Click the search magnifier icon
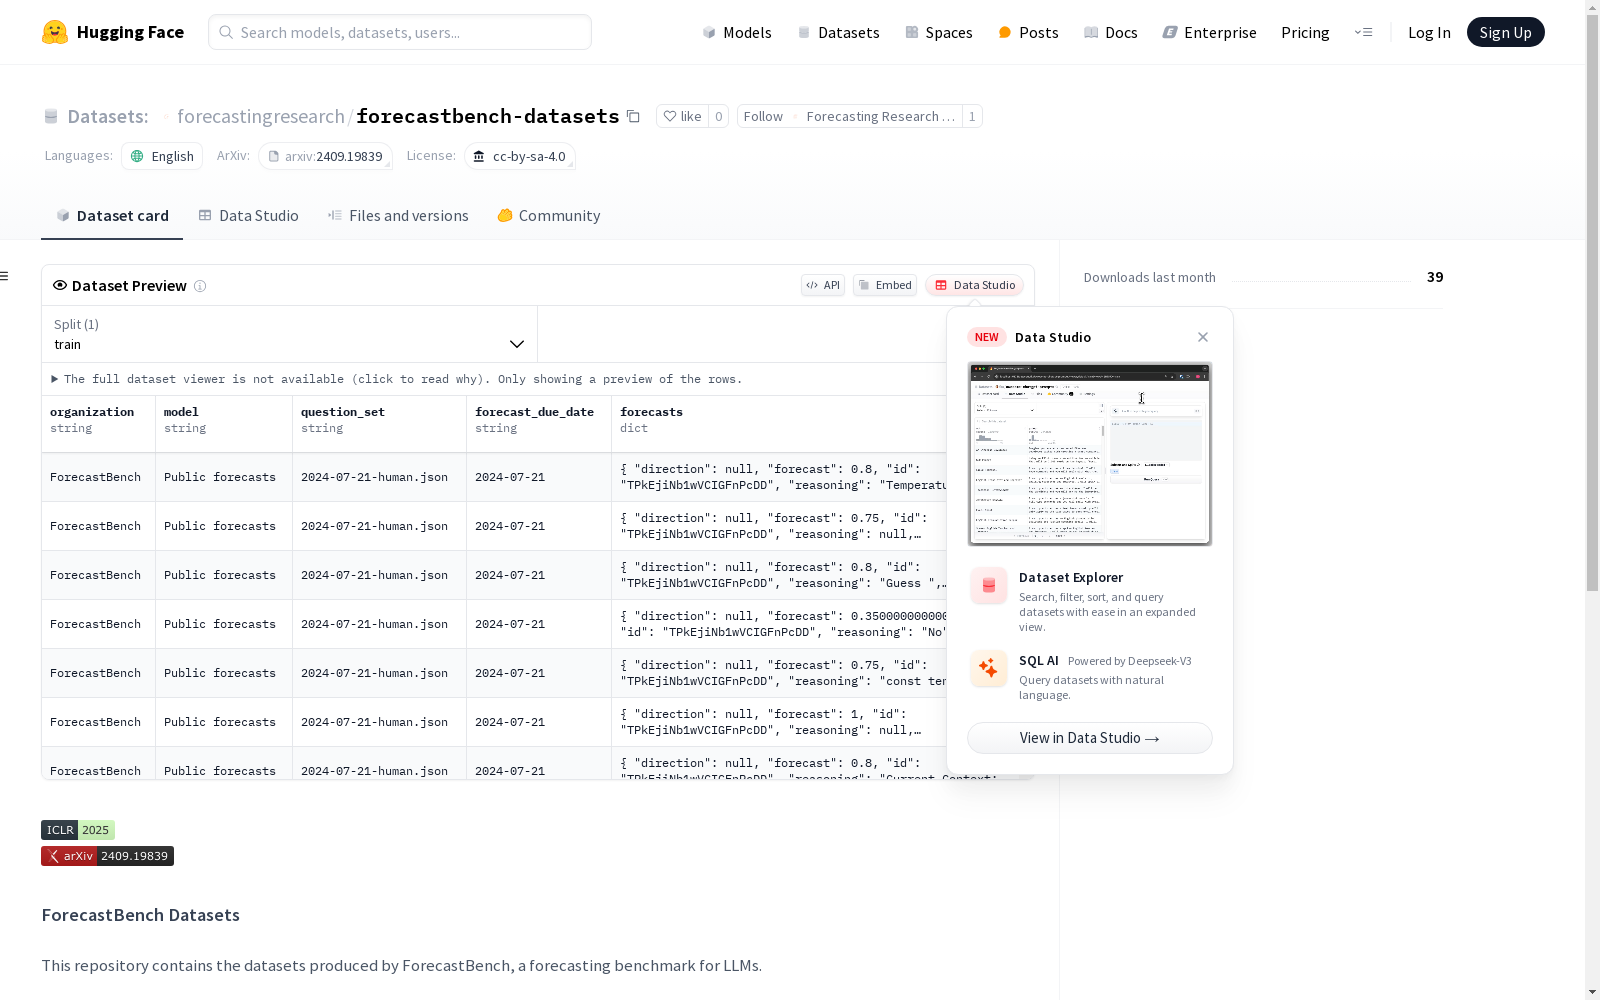 226,32
